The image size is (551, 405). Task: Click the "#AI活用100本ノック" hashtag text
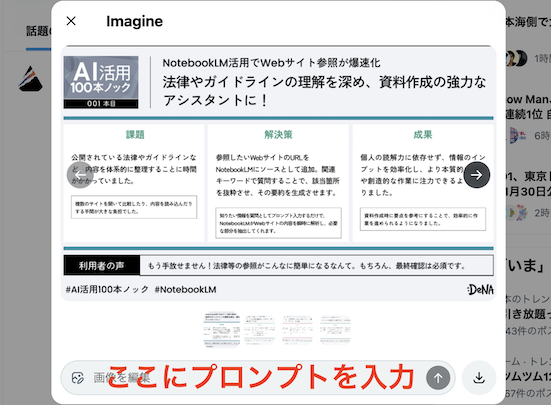(107, 289)
